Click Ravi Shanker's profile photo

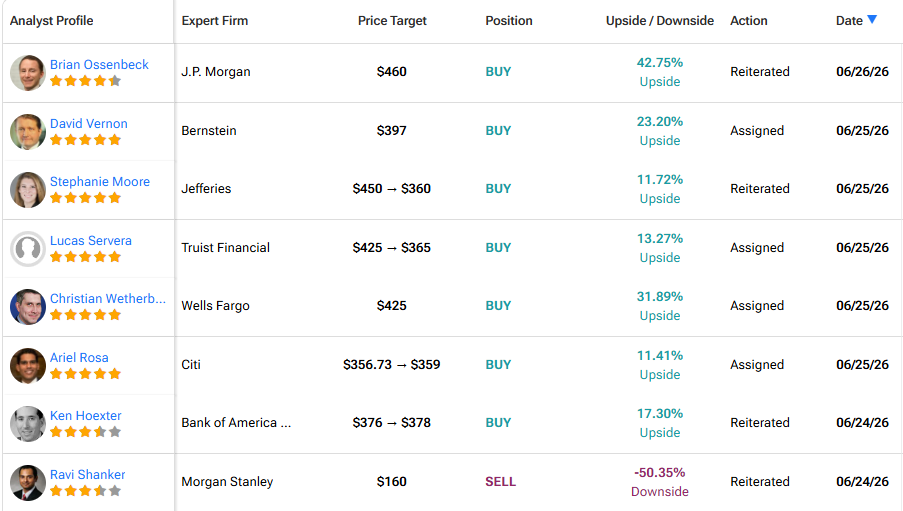28,482
